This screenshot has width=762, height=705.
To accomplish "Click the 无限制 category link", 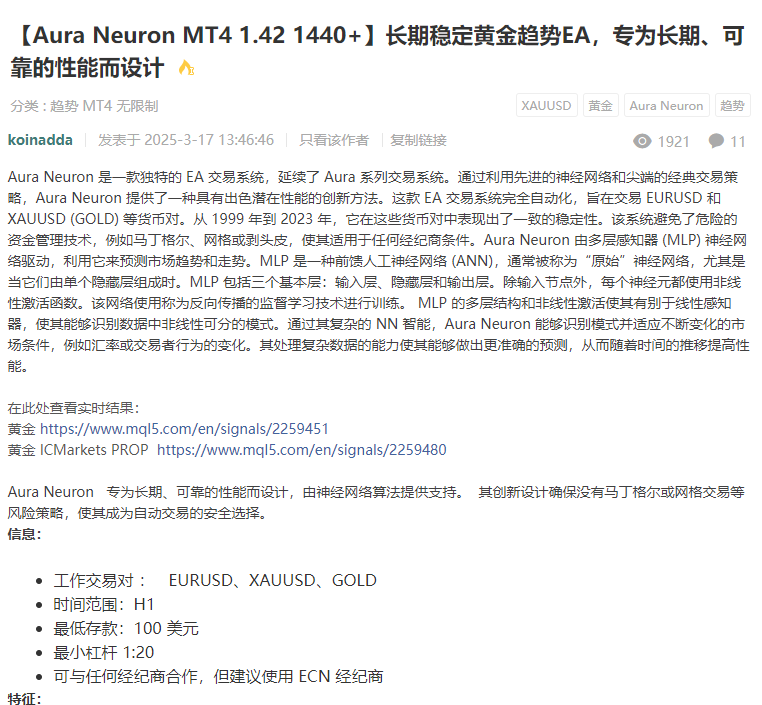I will [x=138, y=106].
